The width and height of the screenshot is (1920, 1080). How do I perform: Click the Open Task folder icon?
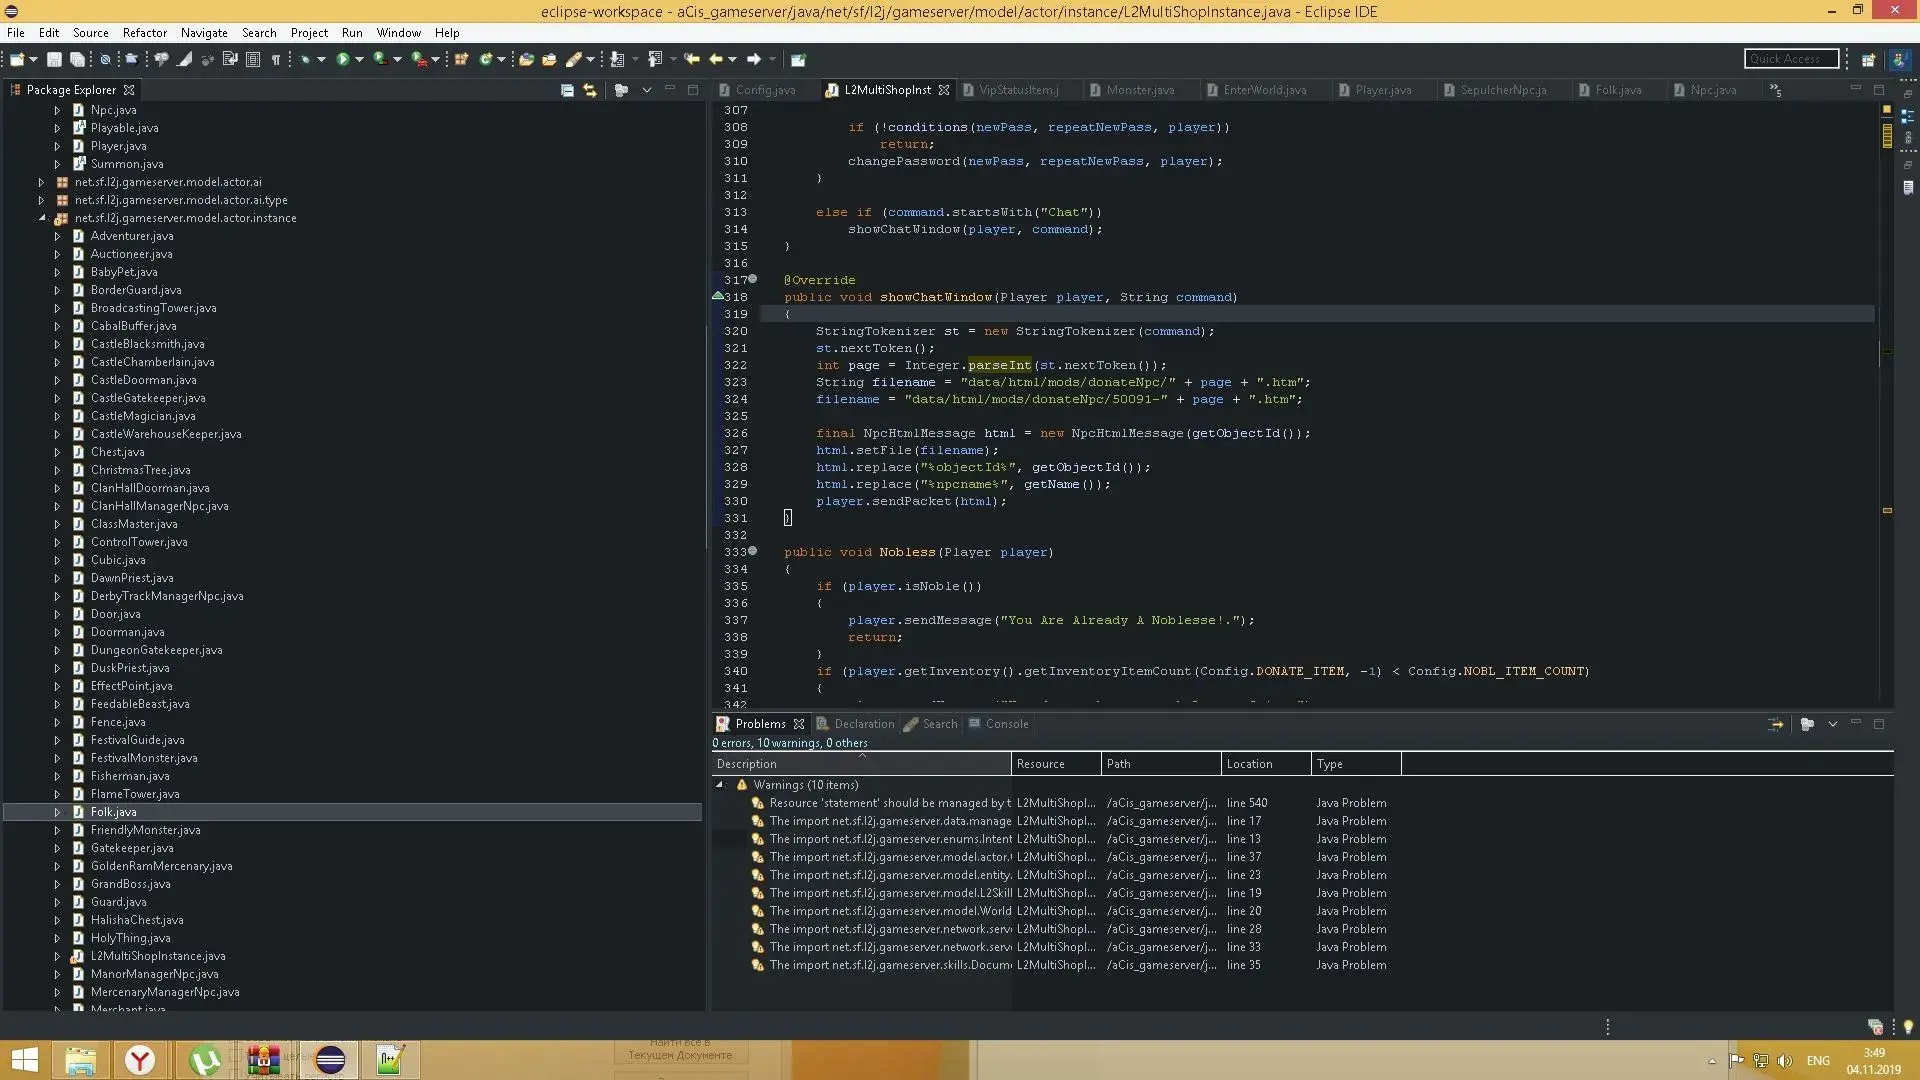click(549, 59)
